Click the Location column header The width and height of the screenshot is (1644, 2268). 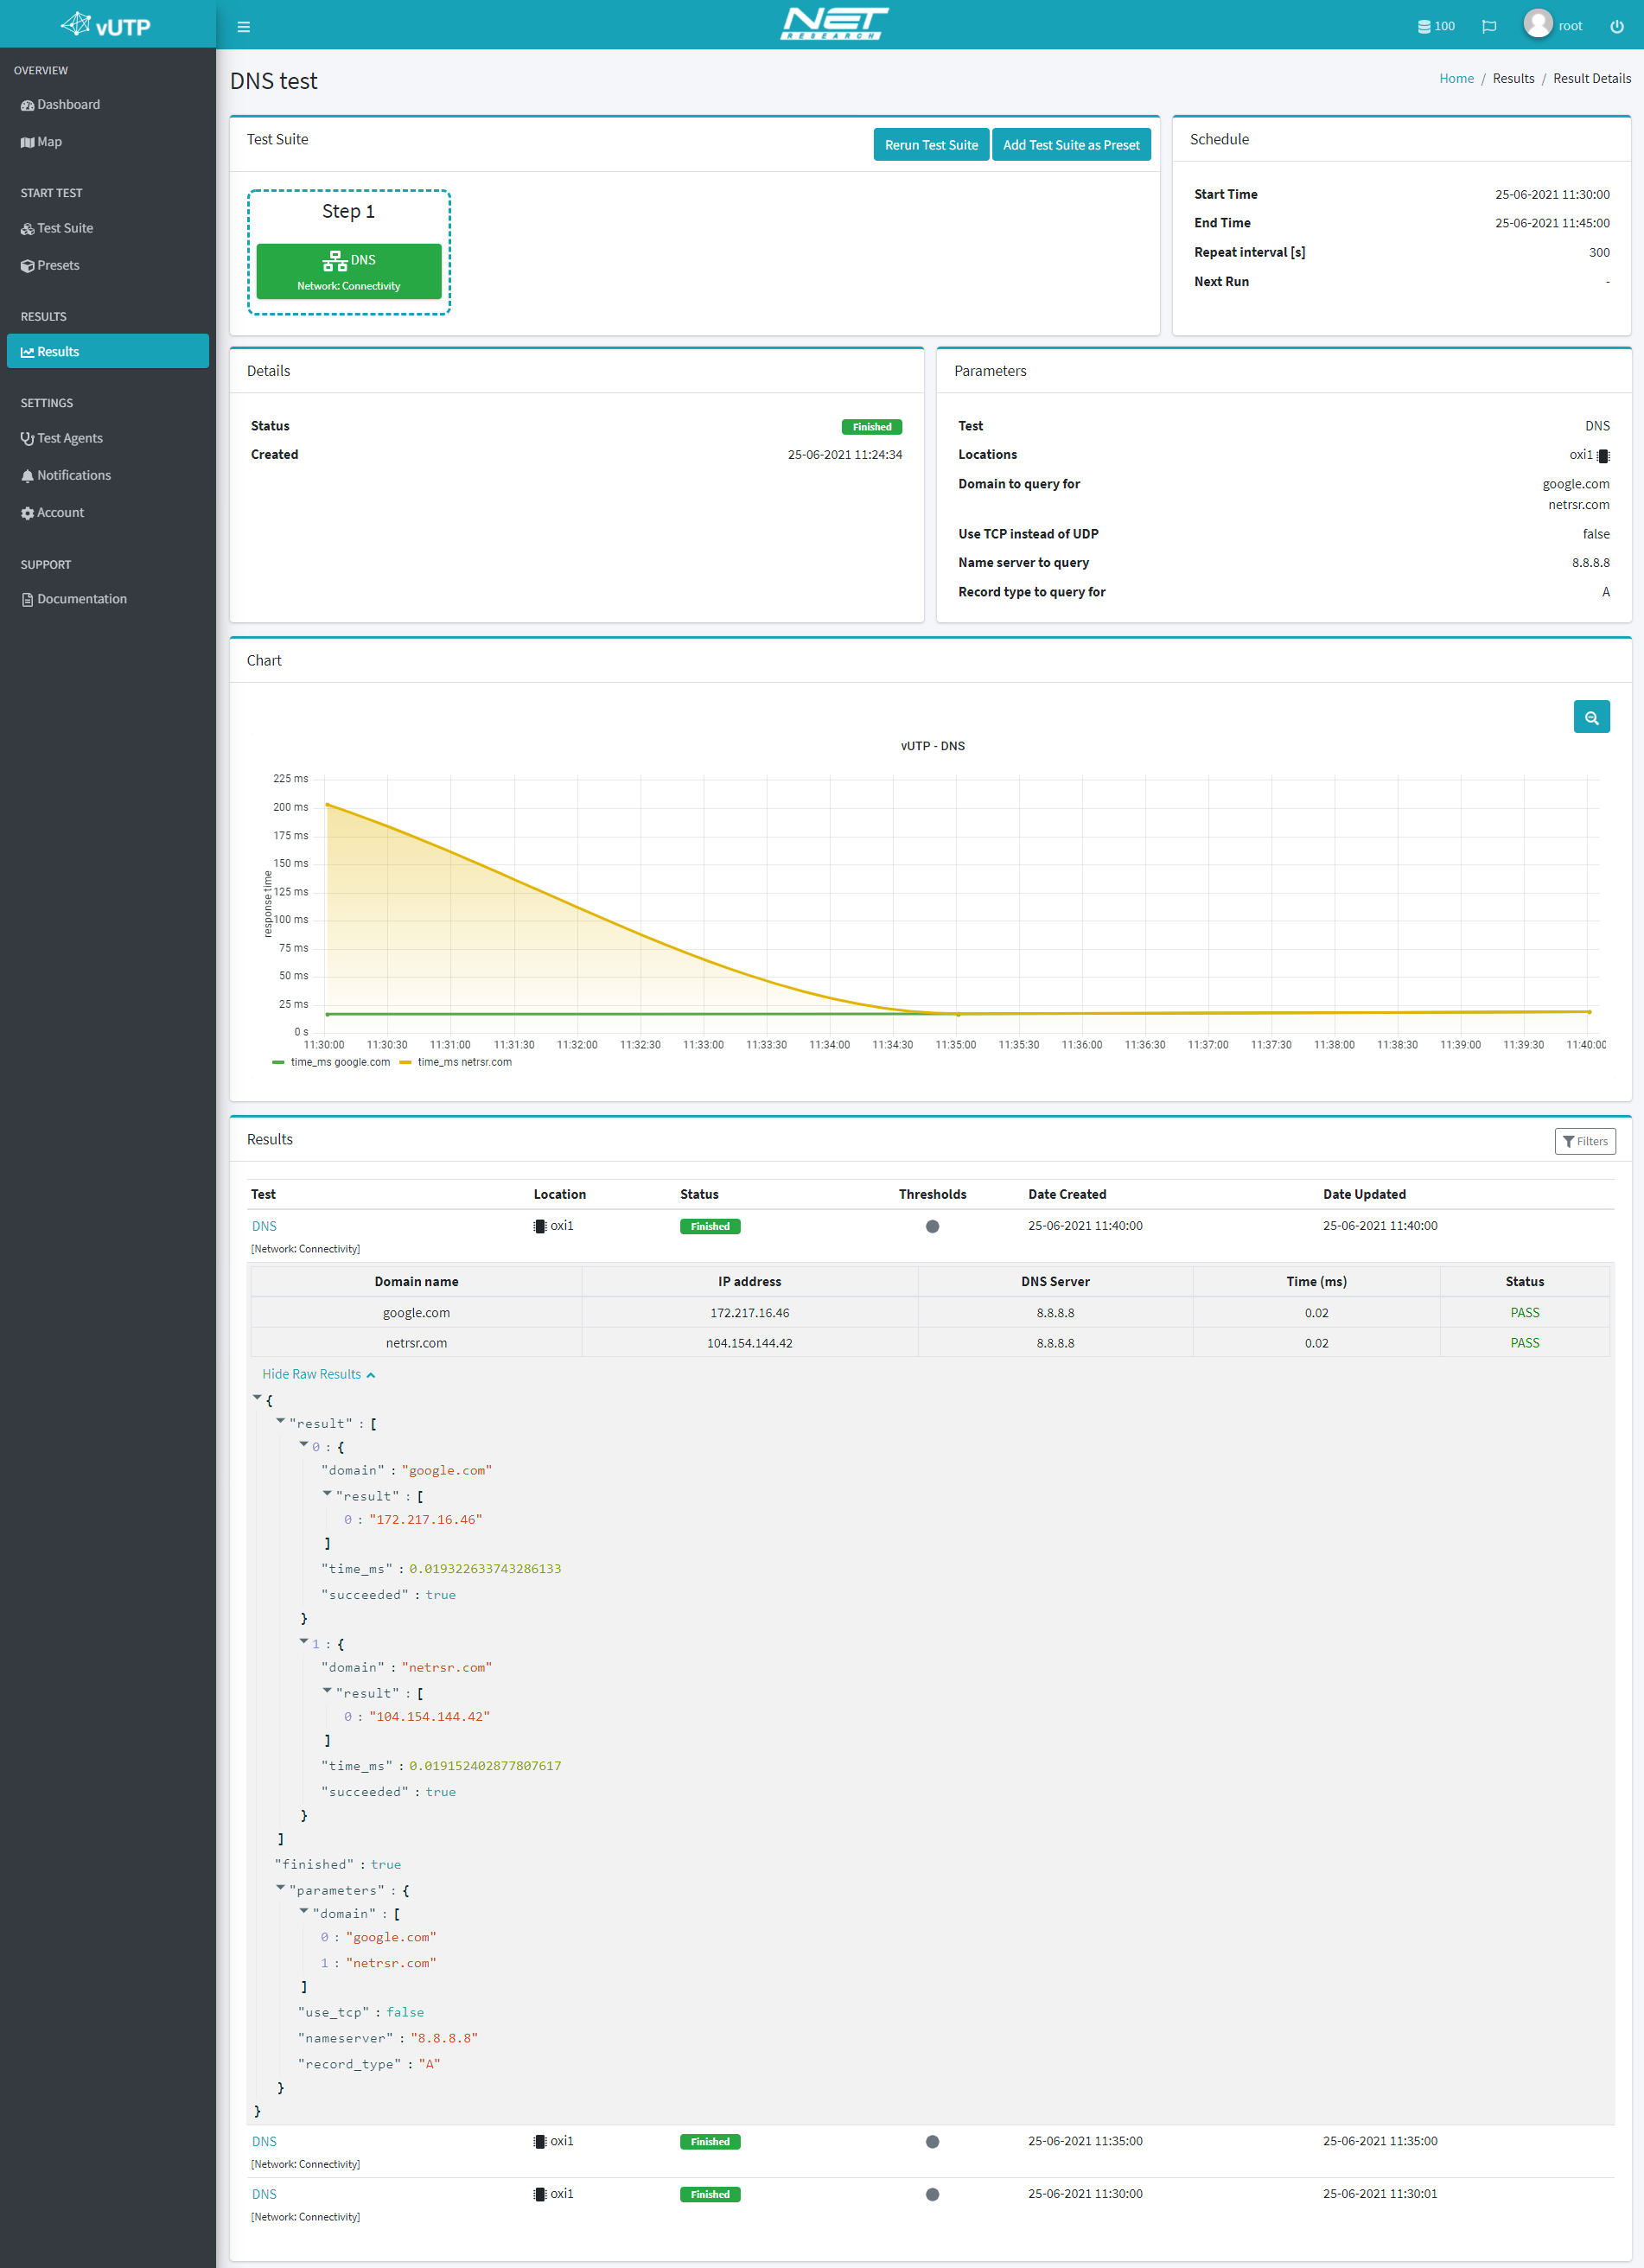pos(559,1194)
